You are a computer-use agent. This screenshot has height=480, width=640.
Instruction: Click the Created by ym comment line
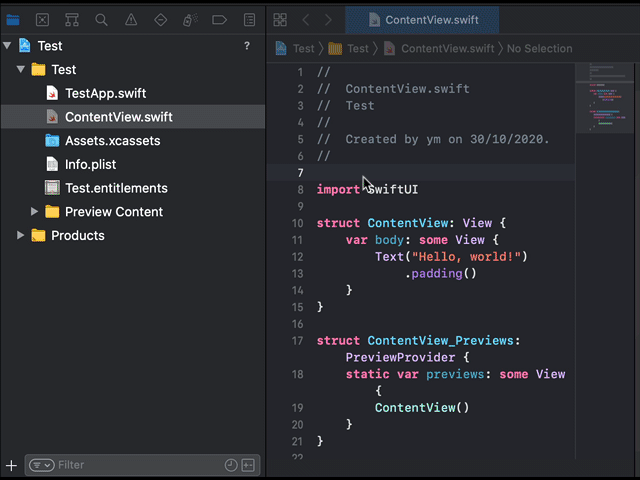pyautogui.click(x=433, y=139)
